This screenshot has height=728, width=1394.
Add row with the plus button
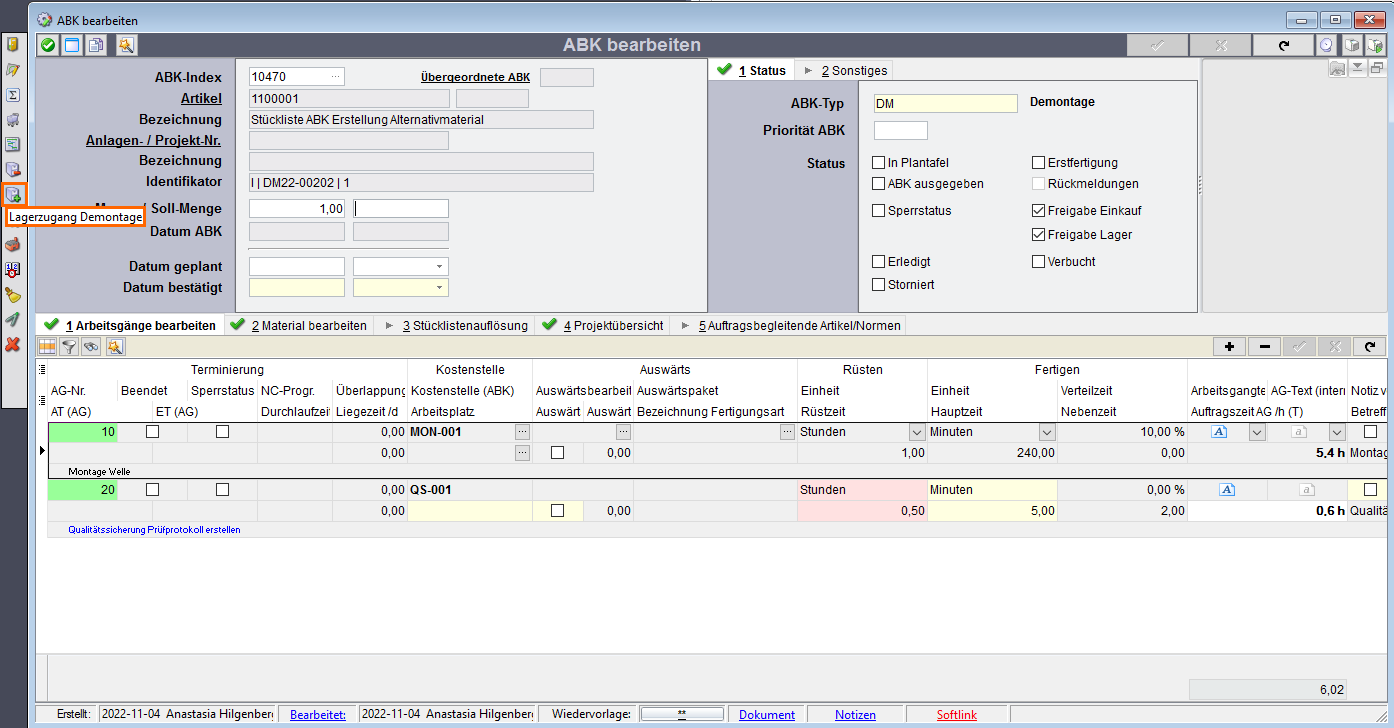click(x=1229, y=347)
